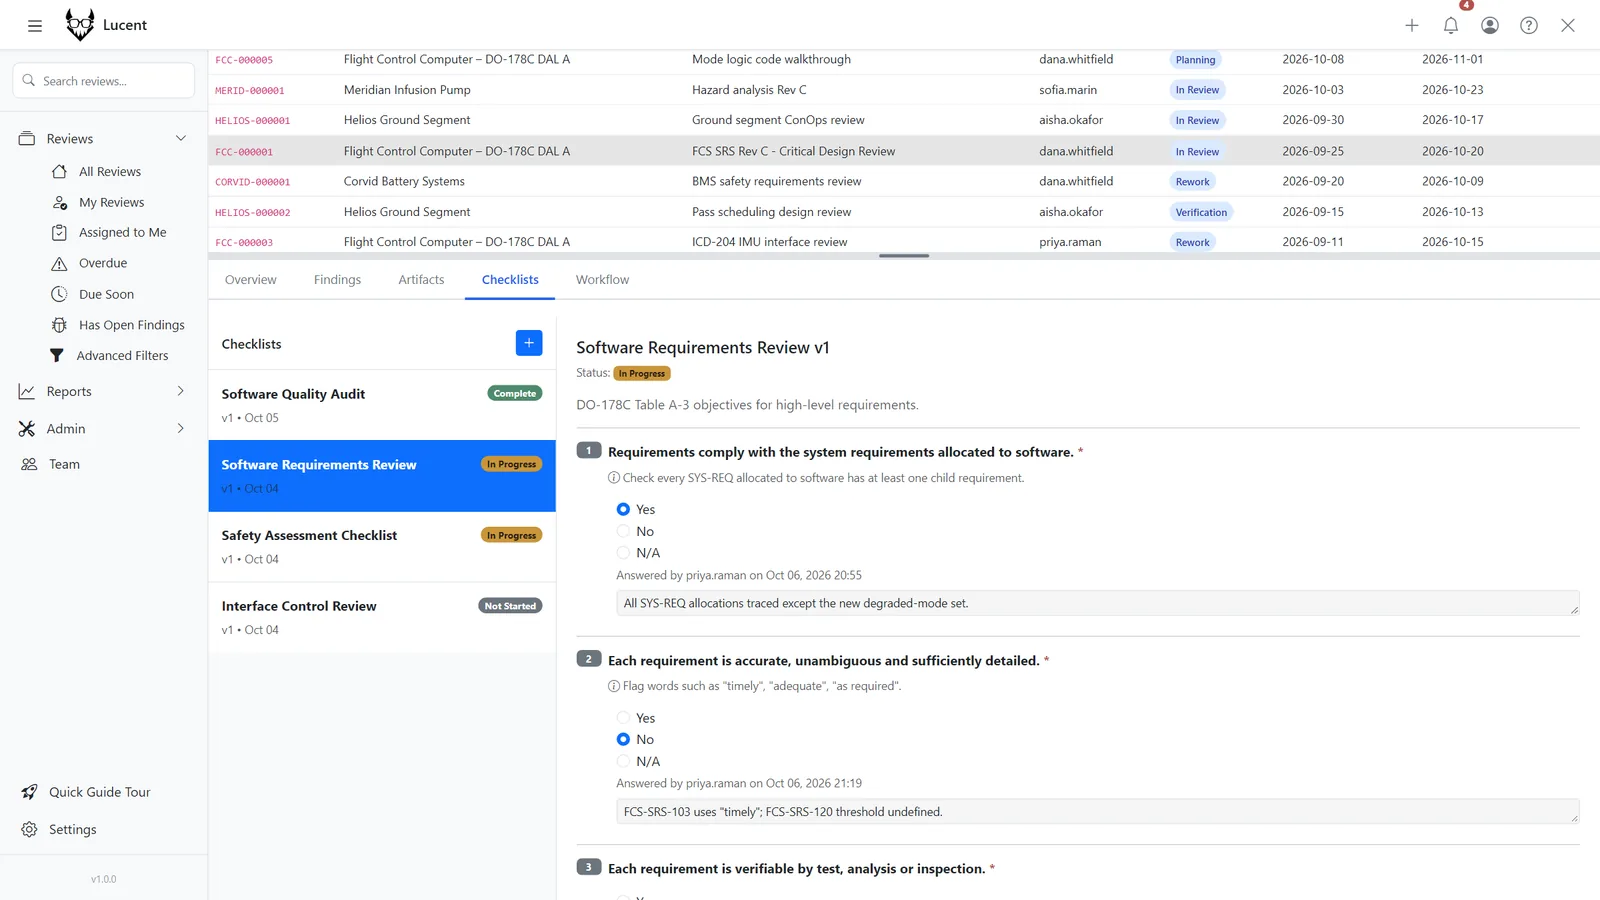Open All Reviews home icon
The image size is (1600, 900).
pos(60,172)
